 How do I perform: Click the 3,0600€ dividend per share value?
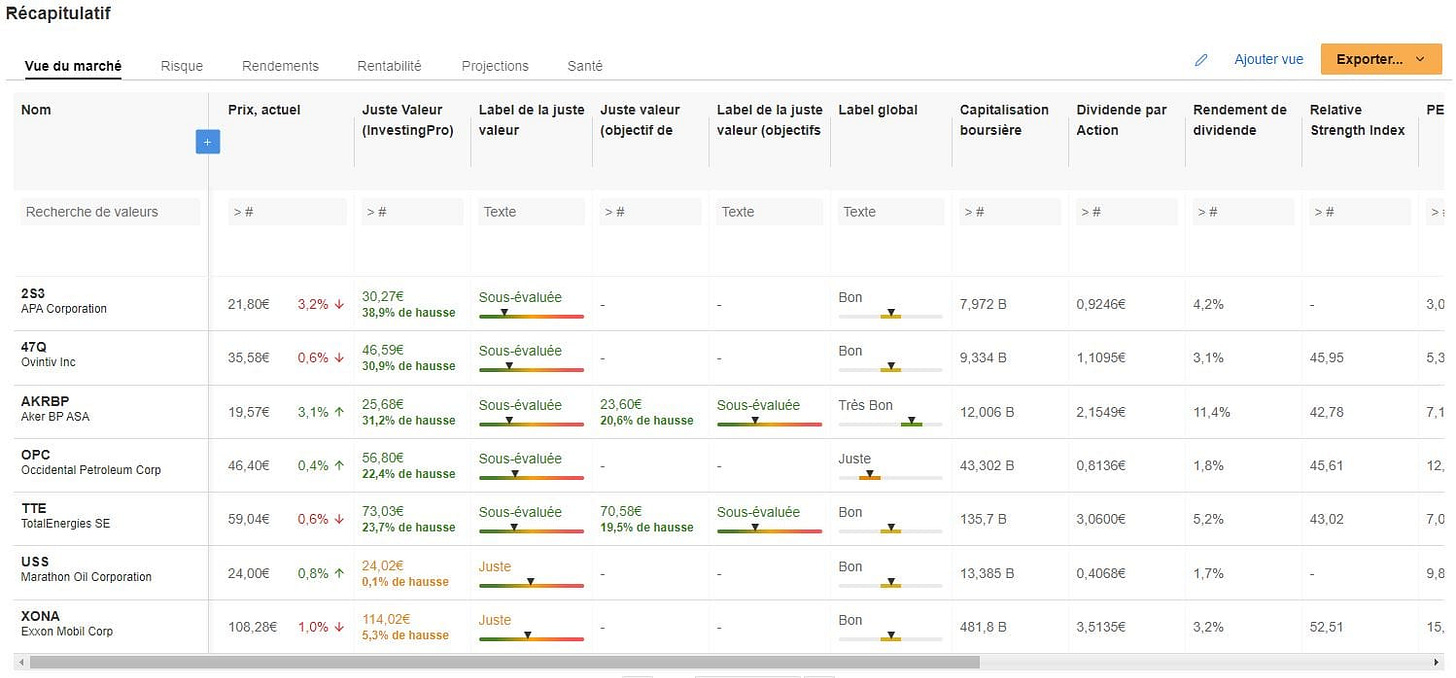[1101, 519]
